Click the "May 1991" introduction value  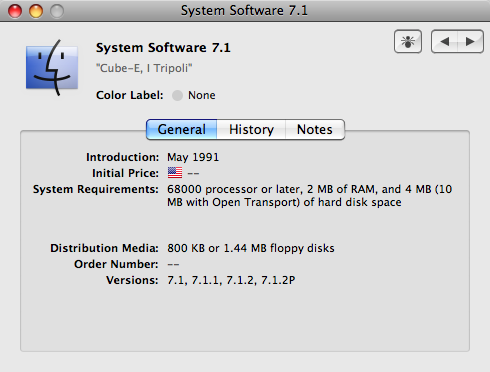click(193, 157)
